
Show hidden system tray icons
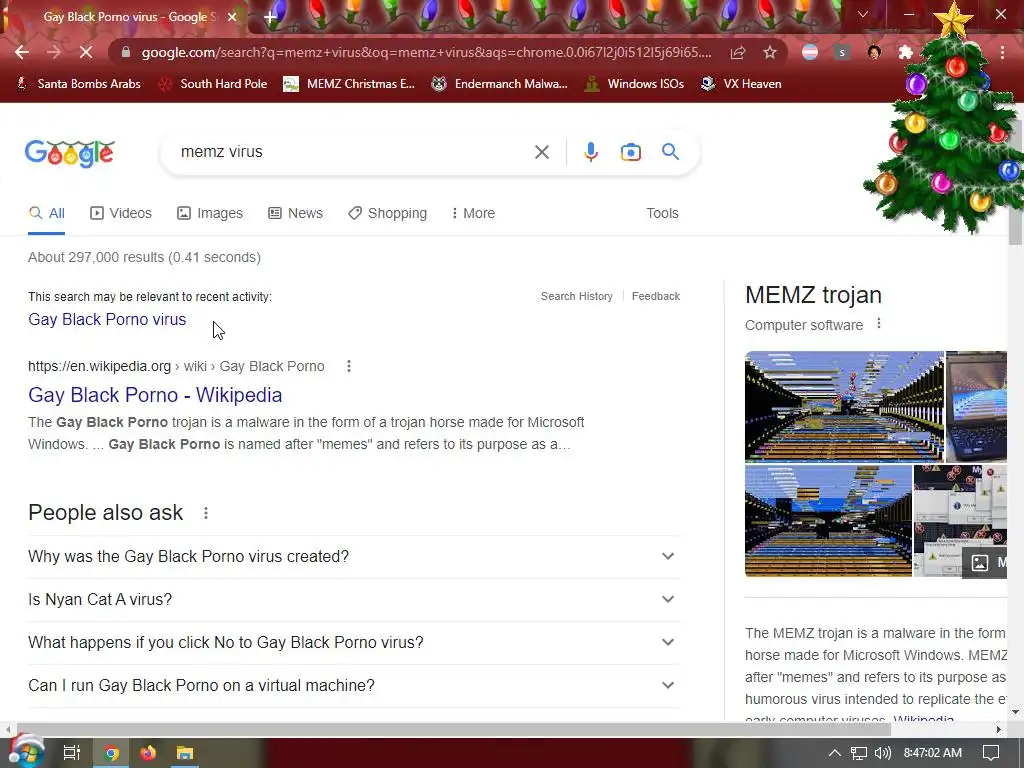click(834, 753)
